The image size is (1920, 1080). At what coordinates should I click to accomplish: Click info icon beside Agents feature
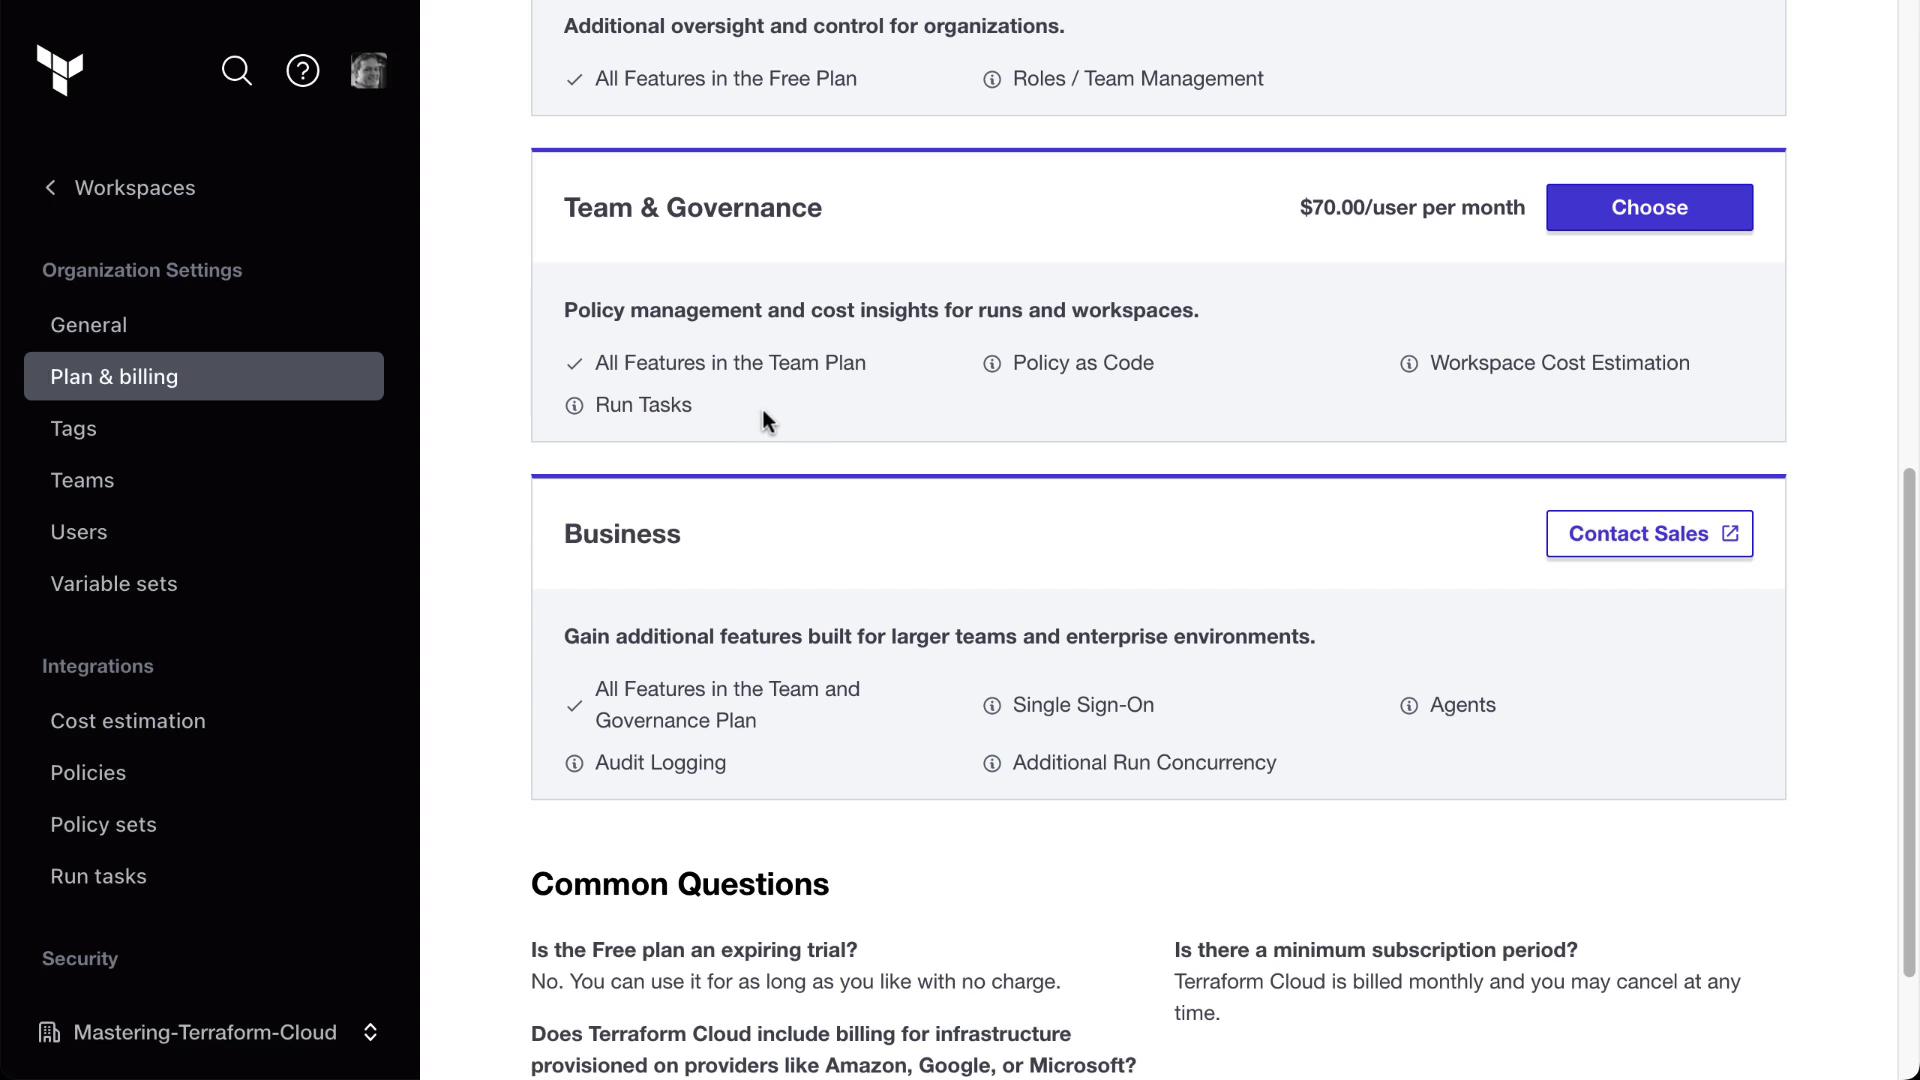pyautogui.click(x=1409, y=706)
